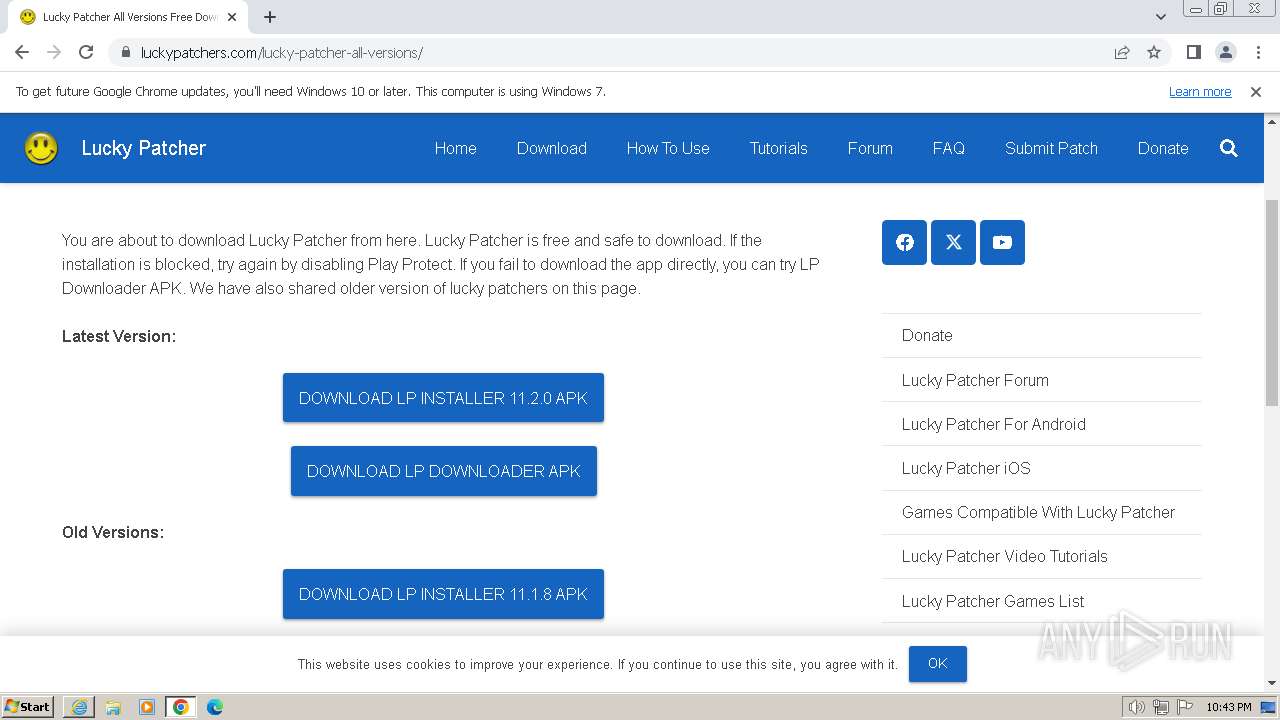Open Lucky Patcher Forum sidebar link
Screen dimensions: 1280x720
pyautogui.click(x=975, y=380)
